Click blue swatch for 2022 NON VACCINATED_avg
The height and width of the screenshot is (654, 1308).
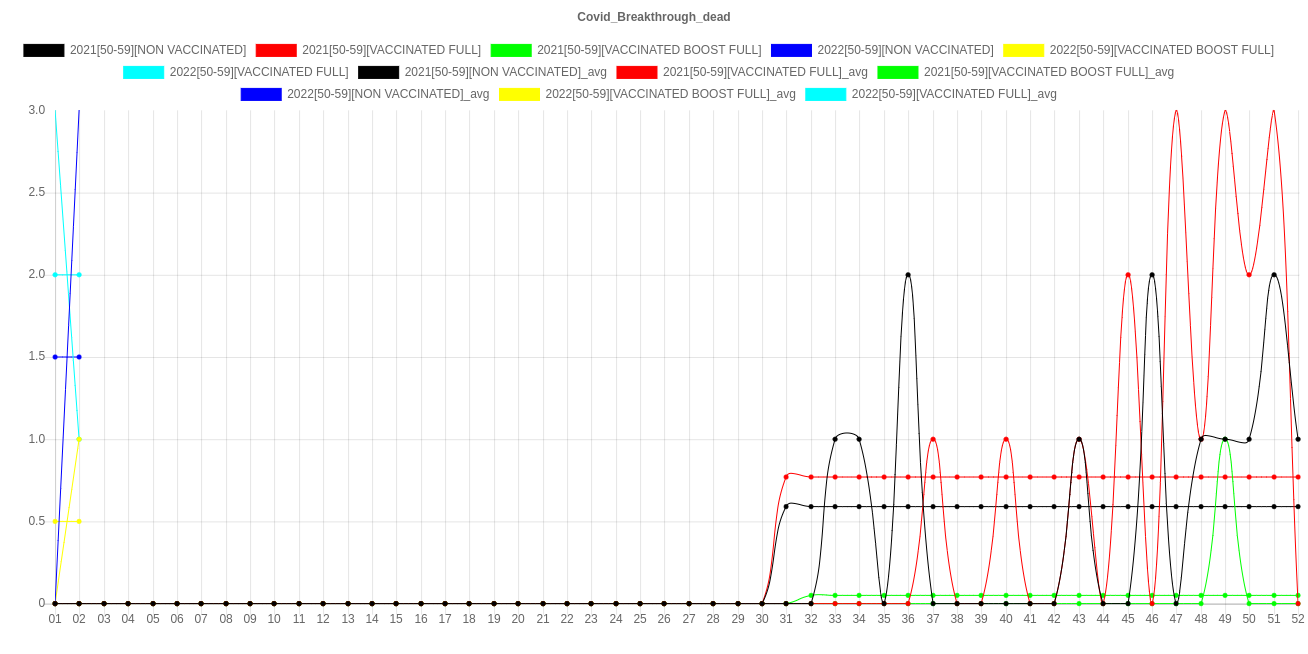coord(260,94)
